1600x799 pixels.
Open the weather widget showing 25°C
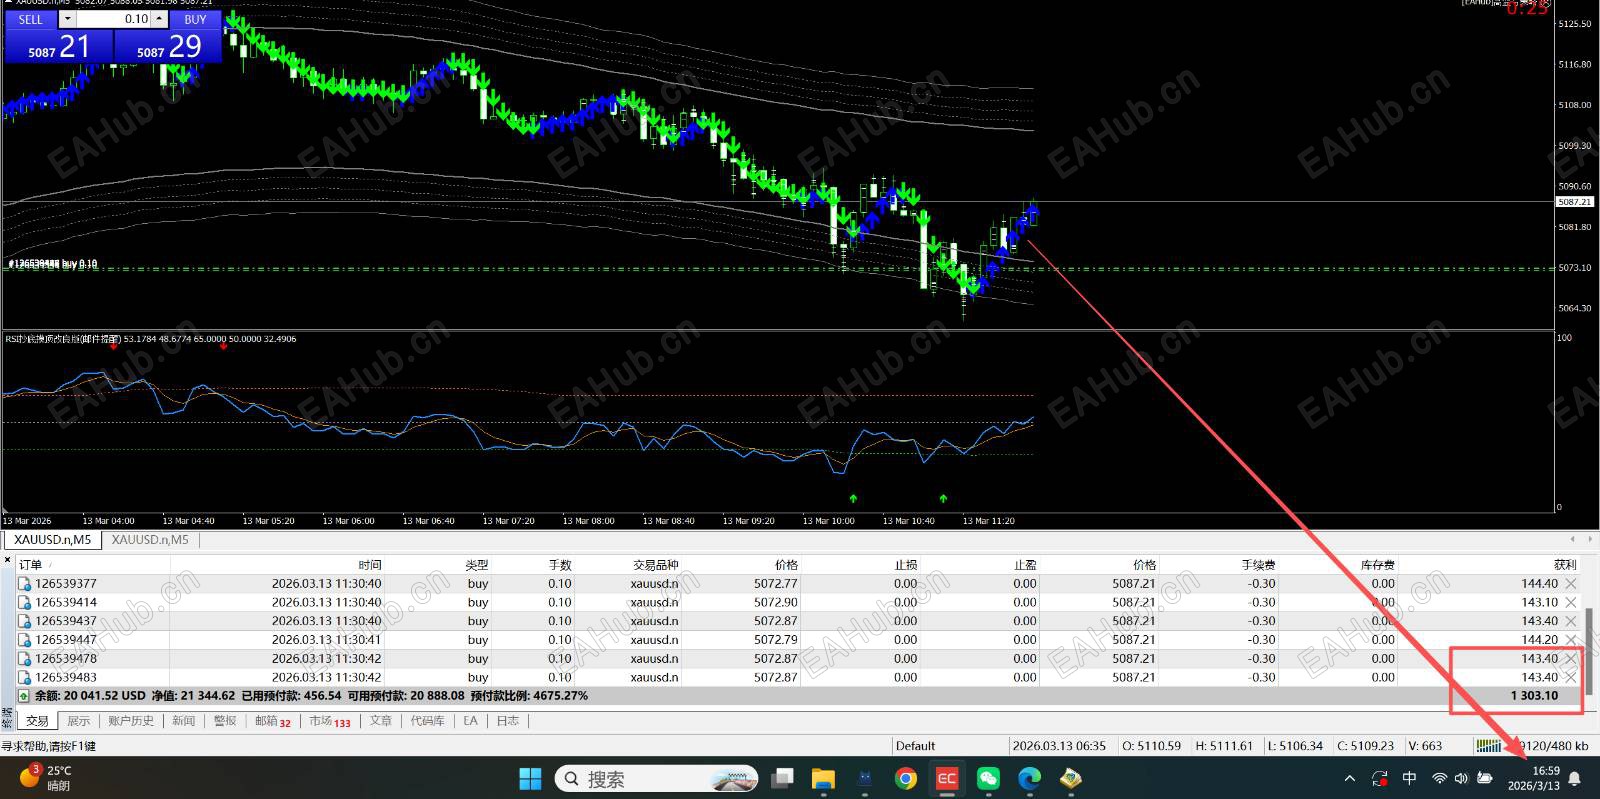point(45,778)
